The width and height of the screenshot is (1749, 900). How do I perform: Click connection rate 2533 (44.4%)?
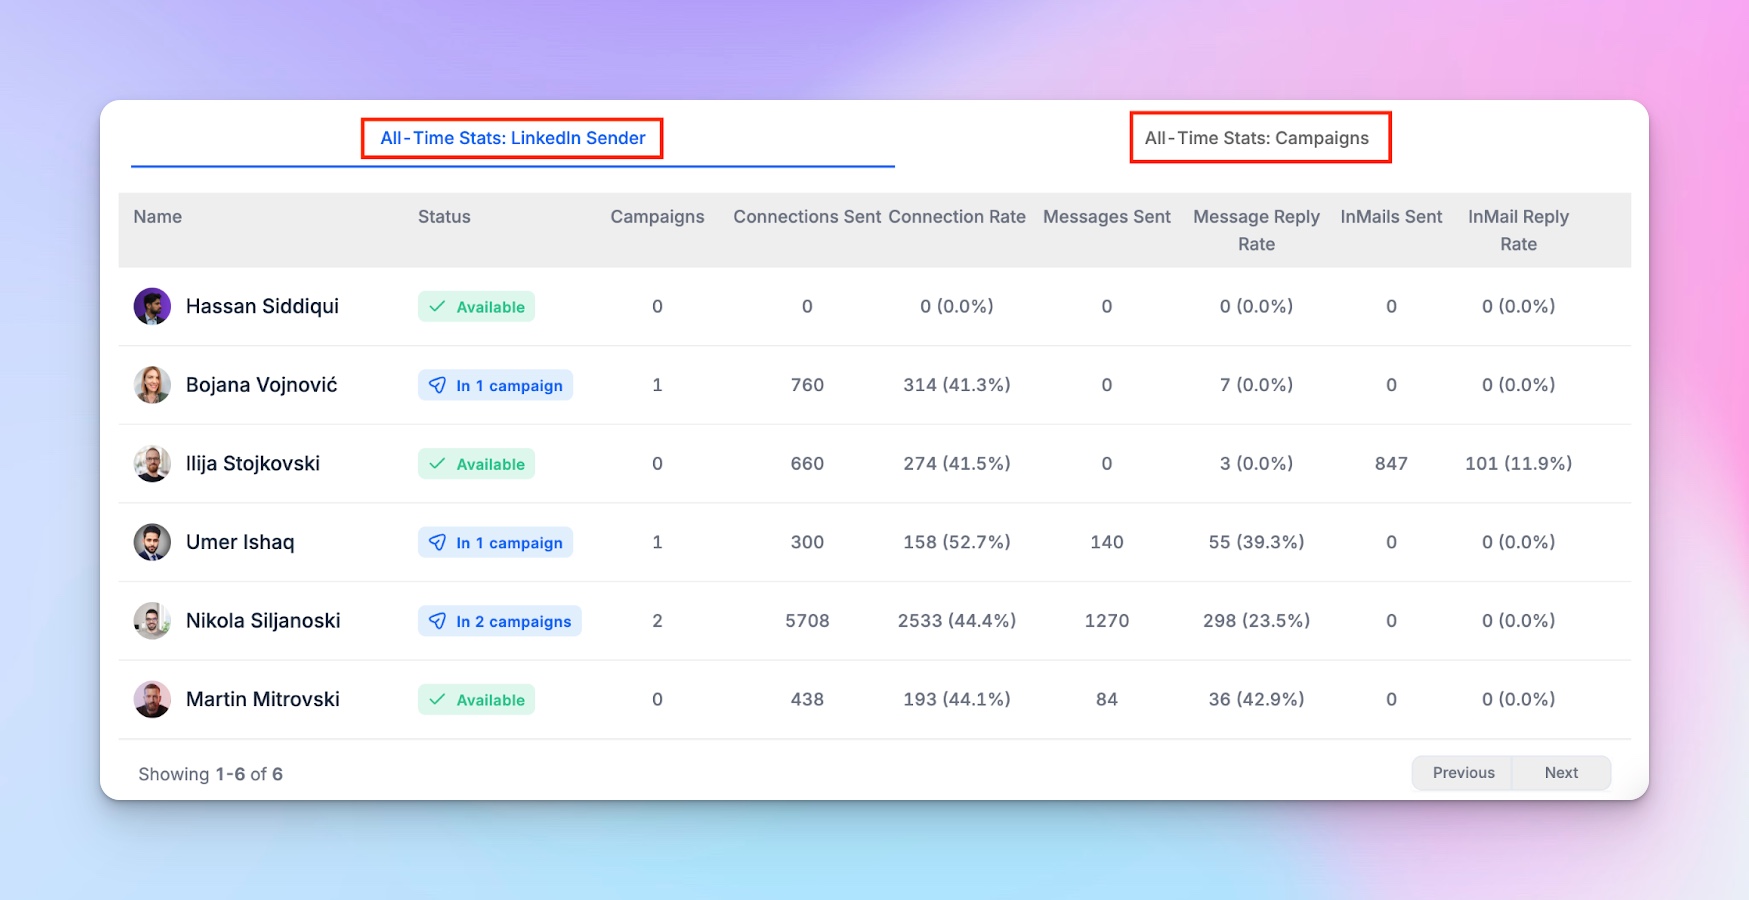tap(957, 621)
